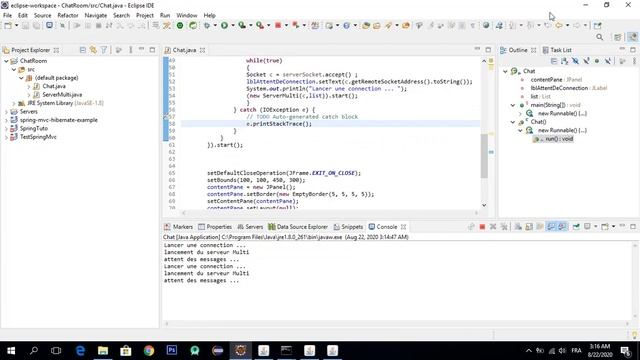Click the green New Server icon in toolbar
The height and width of the screenshot is (360, 640).
180,25
